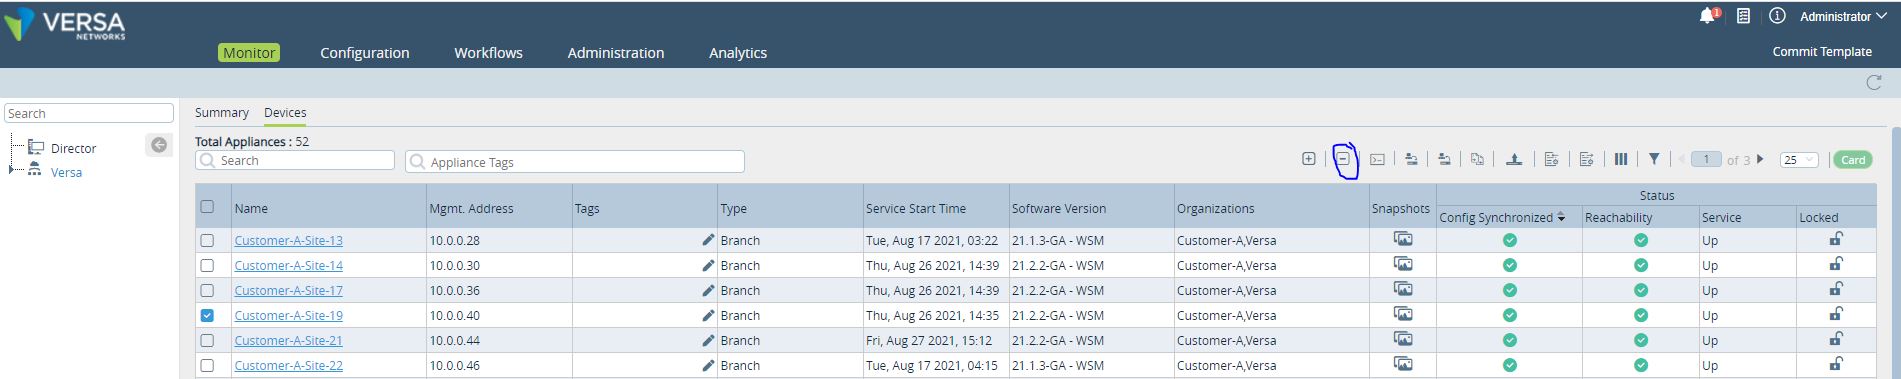Image resolution: width=1901 pixels, height=379 pixels.
Task: Open the Administration menu
Action: (x=616, y=53)
